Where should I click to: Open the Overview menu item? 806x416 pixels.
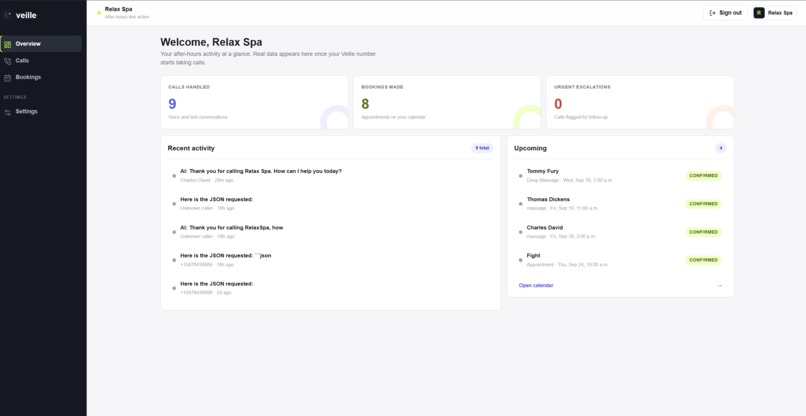[41, 44]
